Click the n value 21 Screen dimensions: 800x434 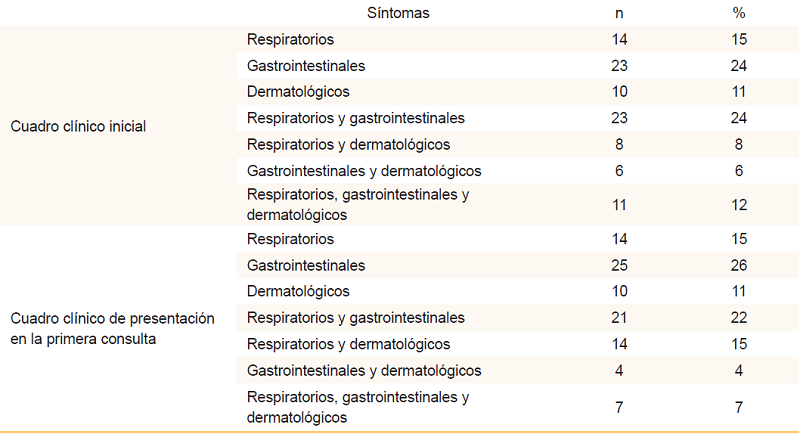(x=620, y=318)
